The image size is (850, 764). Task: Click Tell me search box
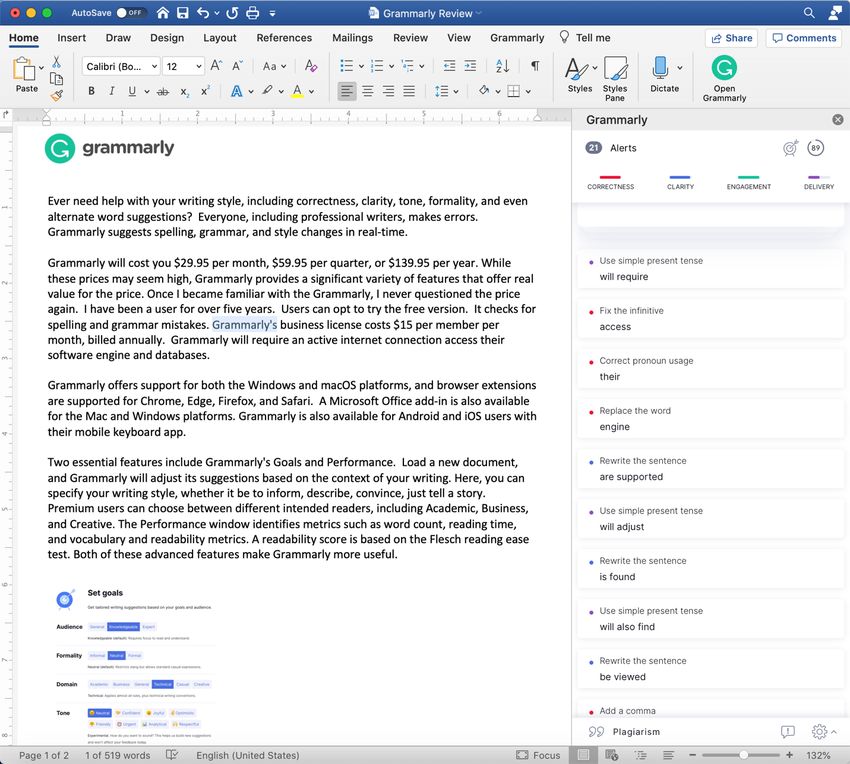click(x=585, y=37)
